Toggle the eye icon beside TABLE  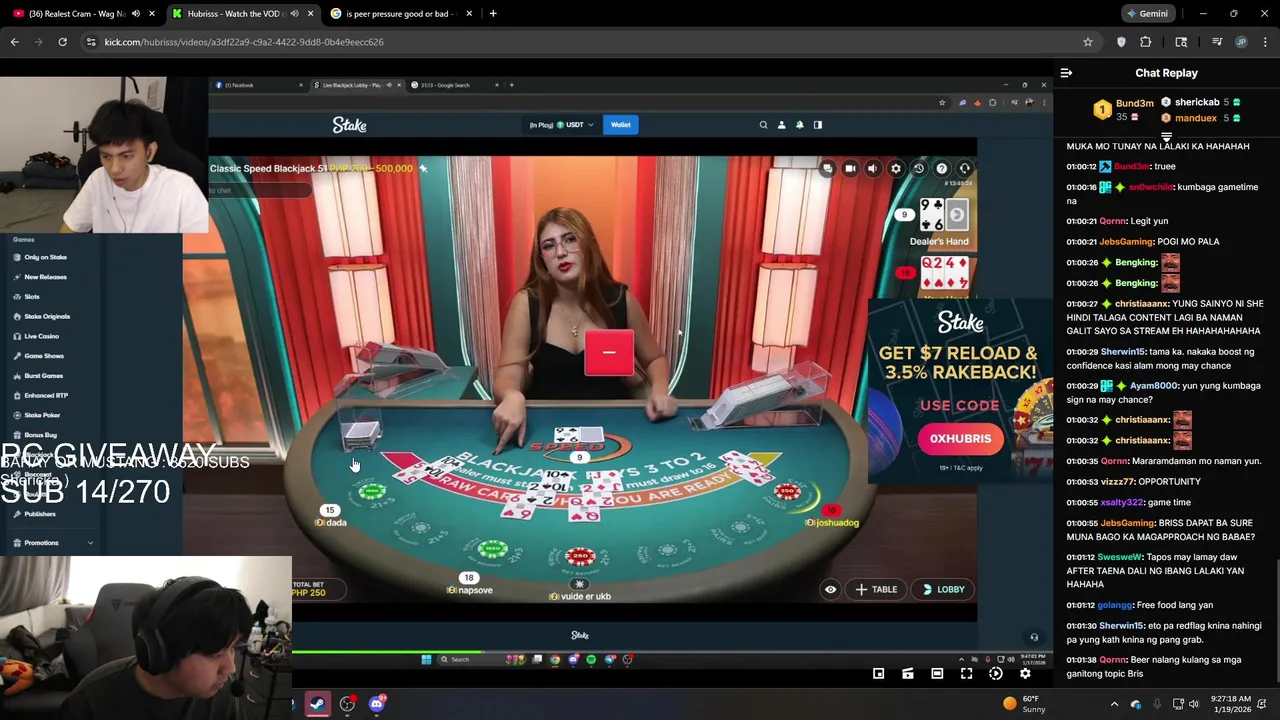830,590
